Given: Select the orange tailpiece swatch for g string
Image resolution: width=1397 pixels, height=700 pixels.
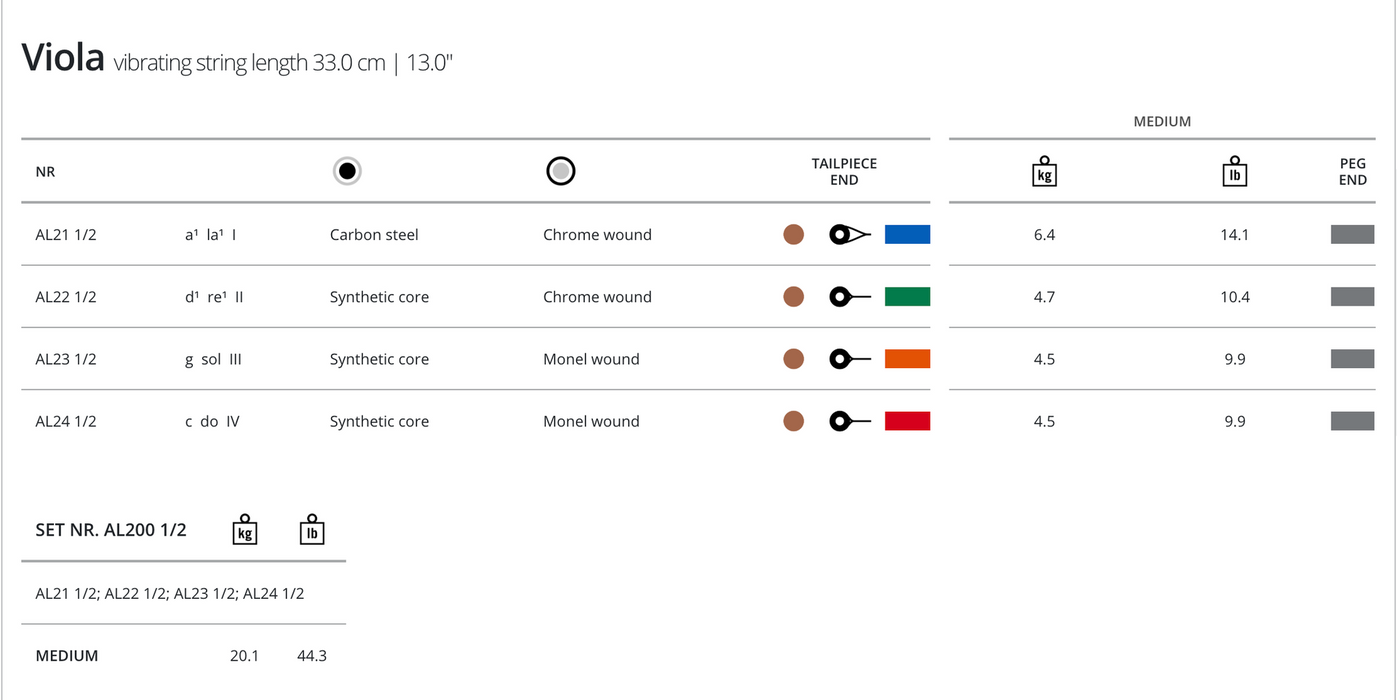Looking at the screenshot, I should coord(907,359).
